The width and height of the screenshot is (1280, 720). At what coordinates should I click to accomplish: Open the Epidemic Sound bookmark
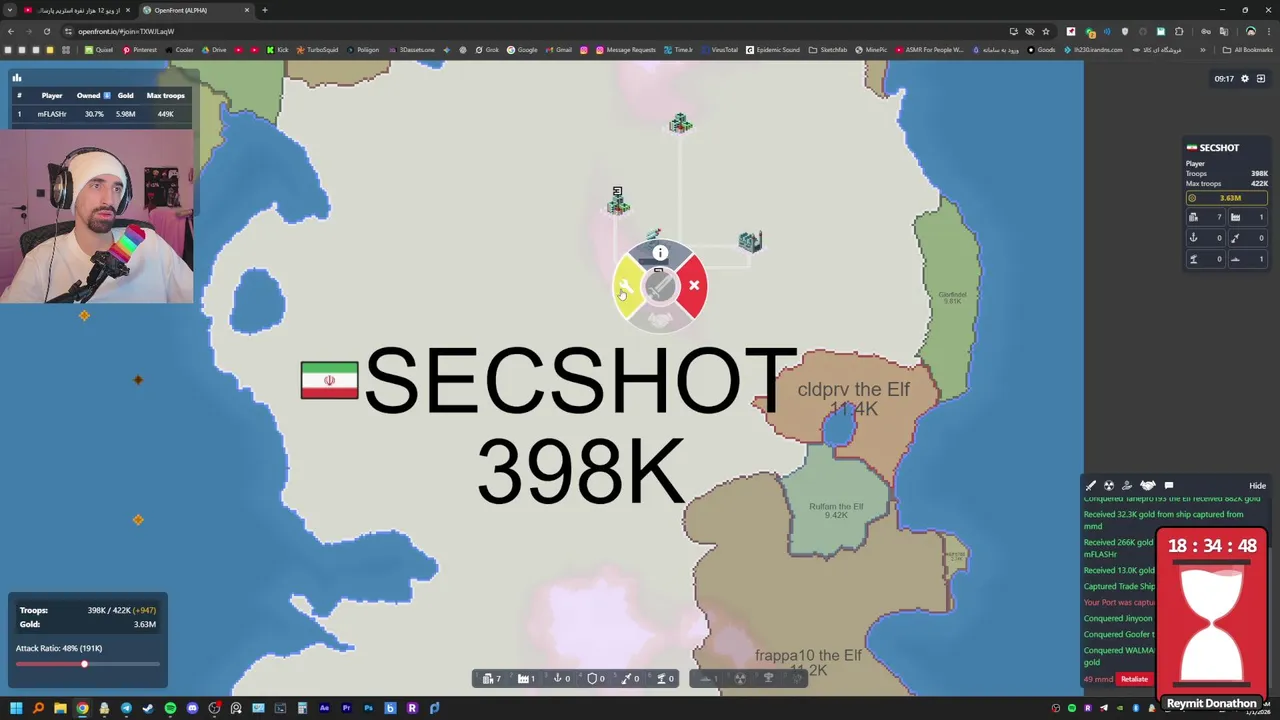click(x=773, y=50)
